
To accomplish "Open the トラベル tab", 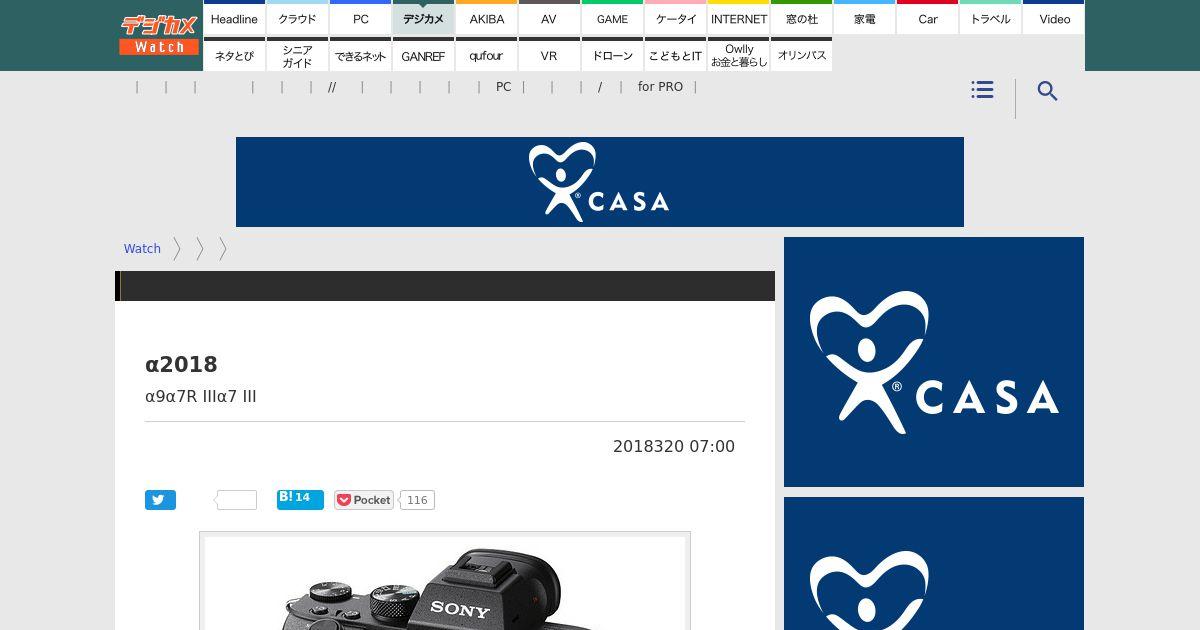I will click(x=990, y=18).
